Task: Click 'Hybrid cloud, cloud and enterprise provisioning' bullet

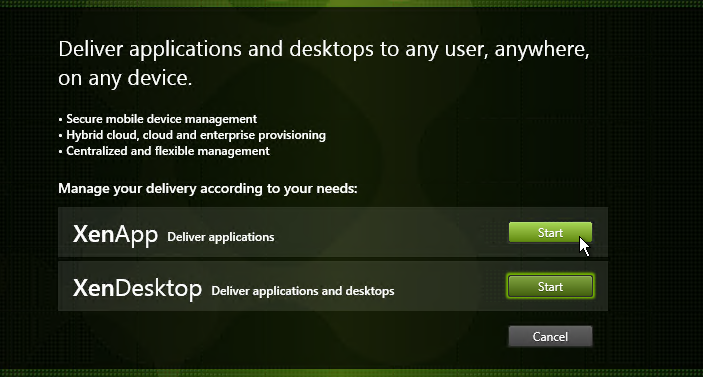Action: (x=196, y=135)
